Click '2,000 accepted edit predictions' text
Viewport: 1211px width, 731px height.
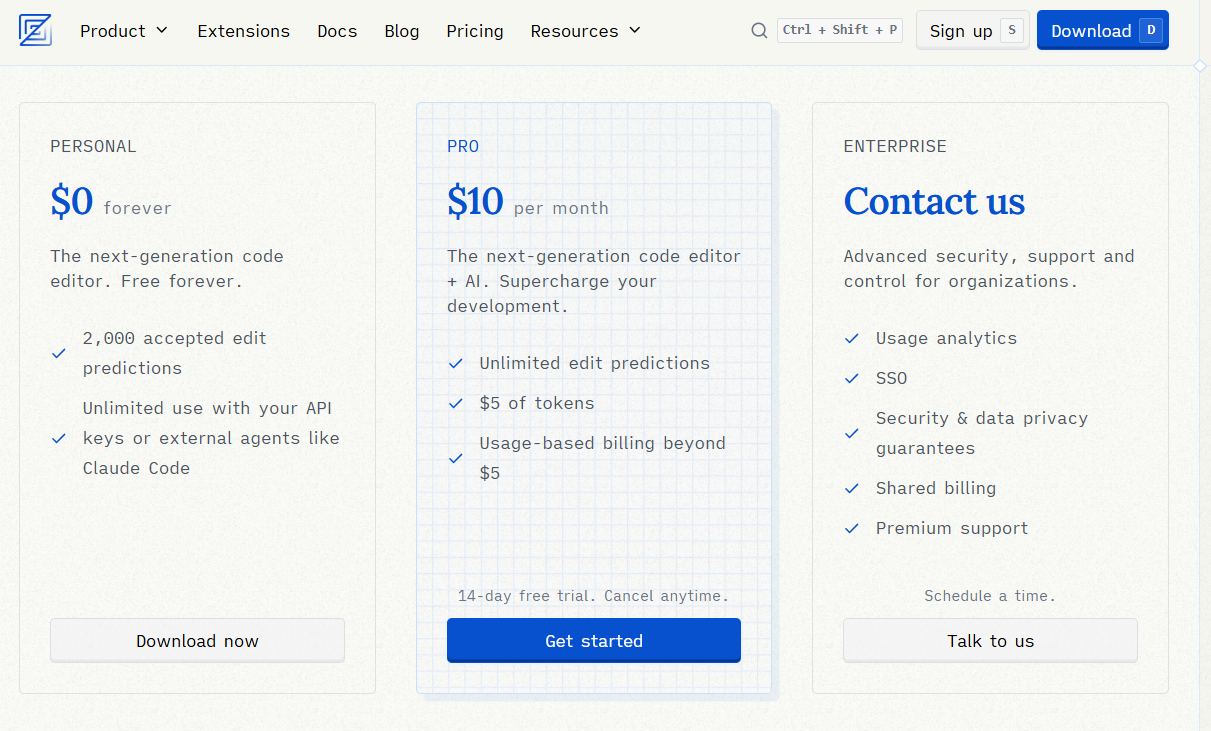pos(175,353)
